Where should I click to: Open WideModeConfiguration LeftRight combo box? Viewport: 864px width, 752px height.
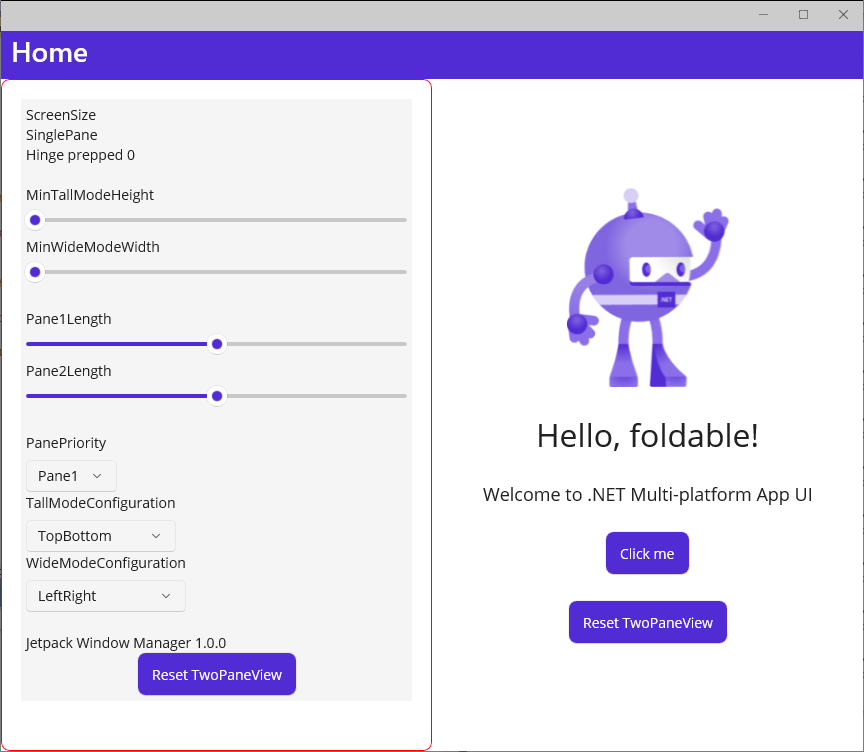coord(105,596)
